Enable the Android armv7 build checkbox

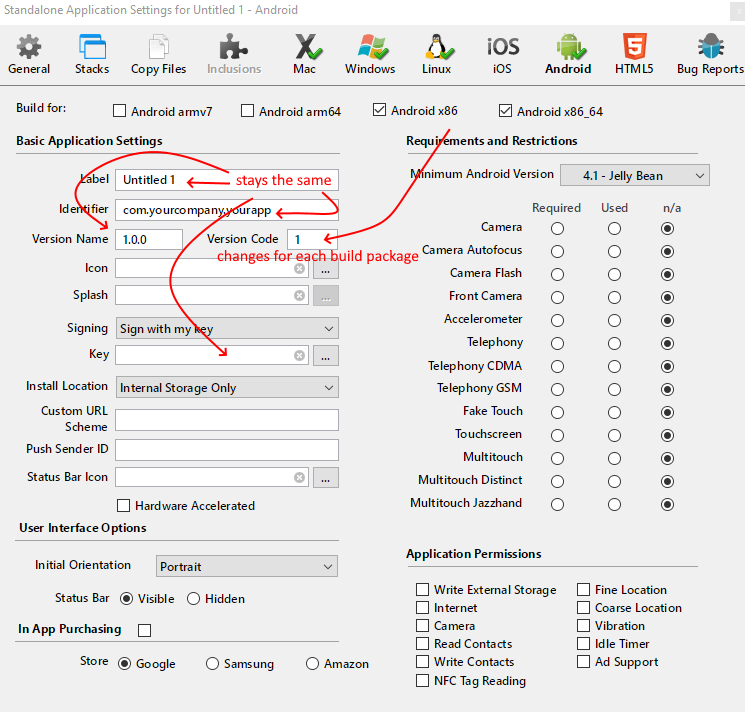click(120, 111)
